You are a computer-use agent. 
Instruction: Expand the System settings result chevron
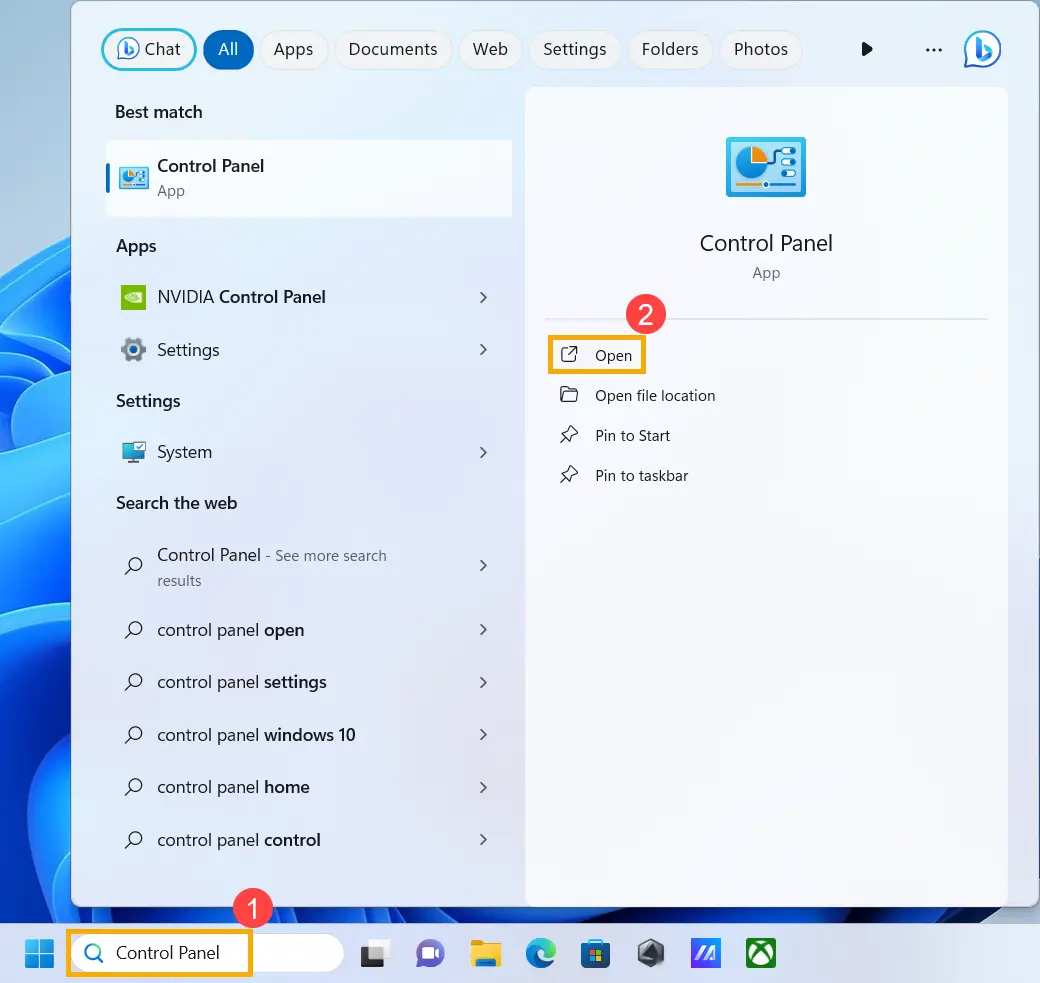(483, 452)
